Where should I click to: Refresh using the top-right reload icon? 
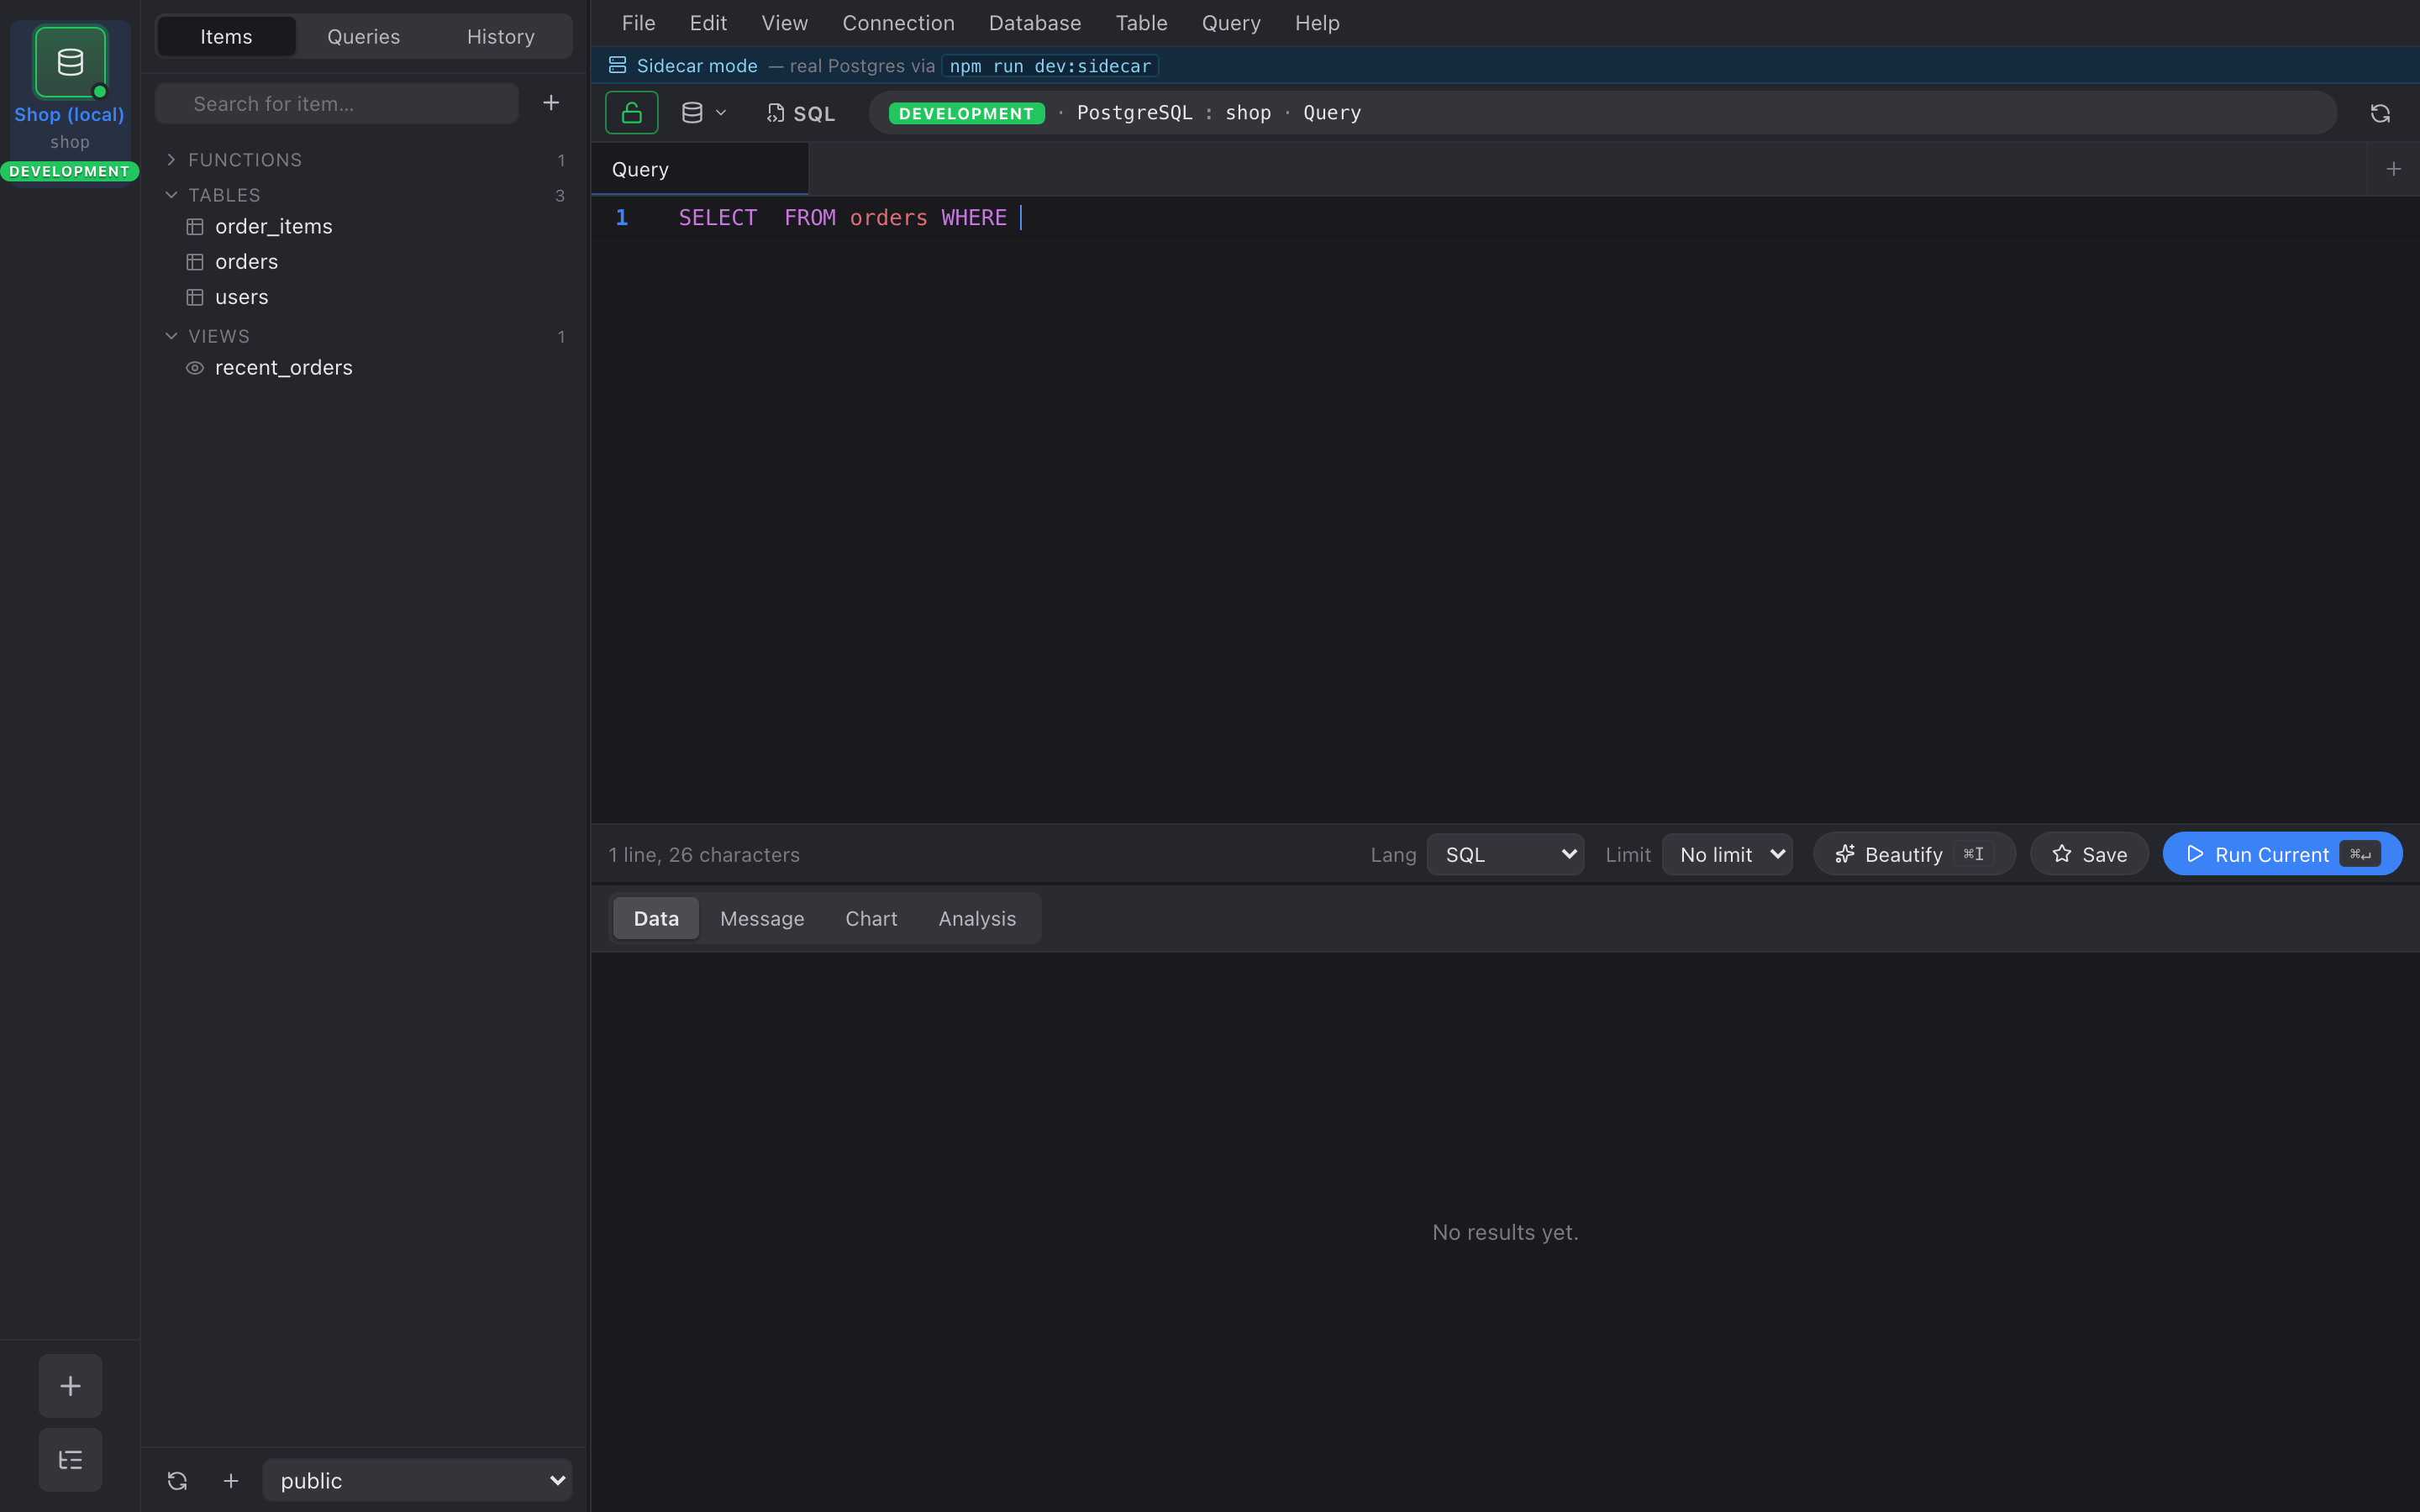[2380, 113]
